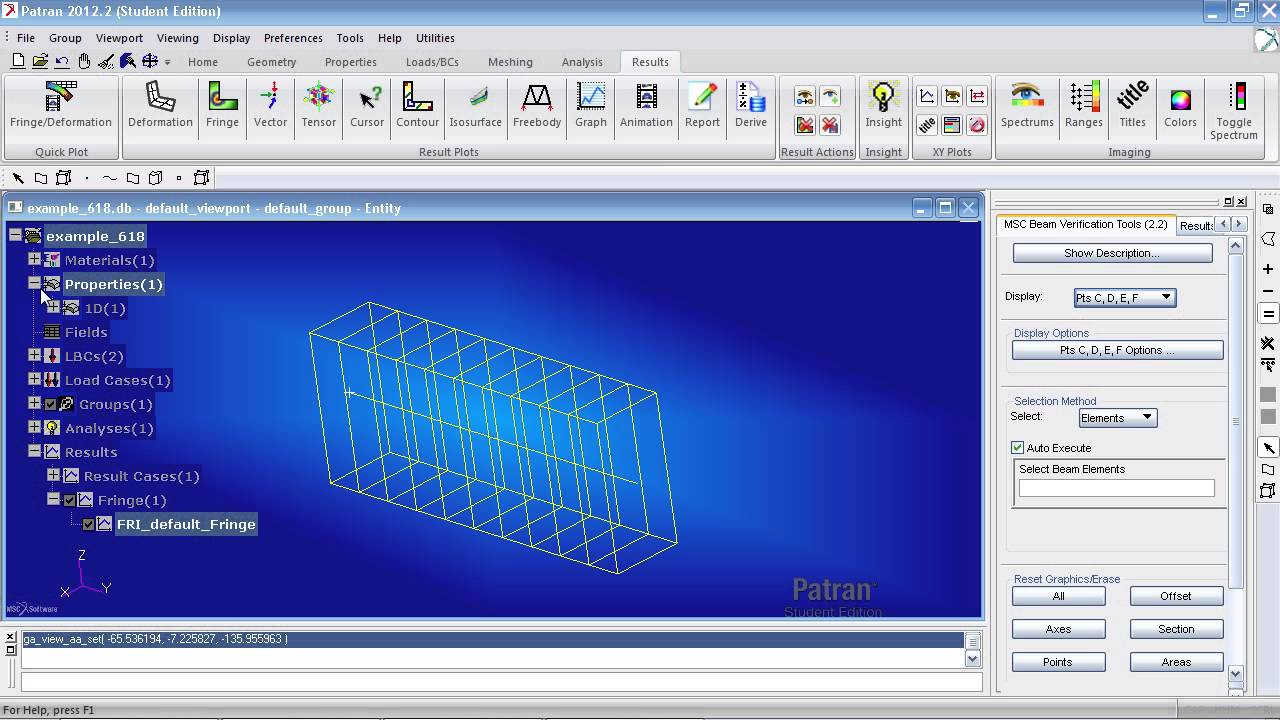Select the Cursor result tool
1280x720 pixels.
pyautogui.click(x=367, y=106)
